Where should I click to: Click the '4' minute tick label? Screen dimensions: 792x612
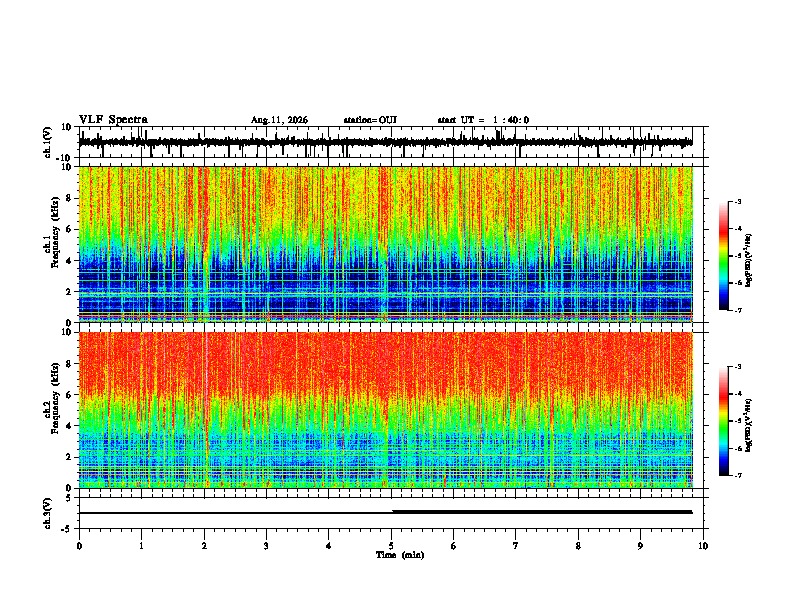pyautogui.click(x=329, y=546)
